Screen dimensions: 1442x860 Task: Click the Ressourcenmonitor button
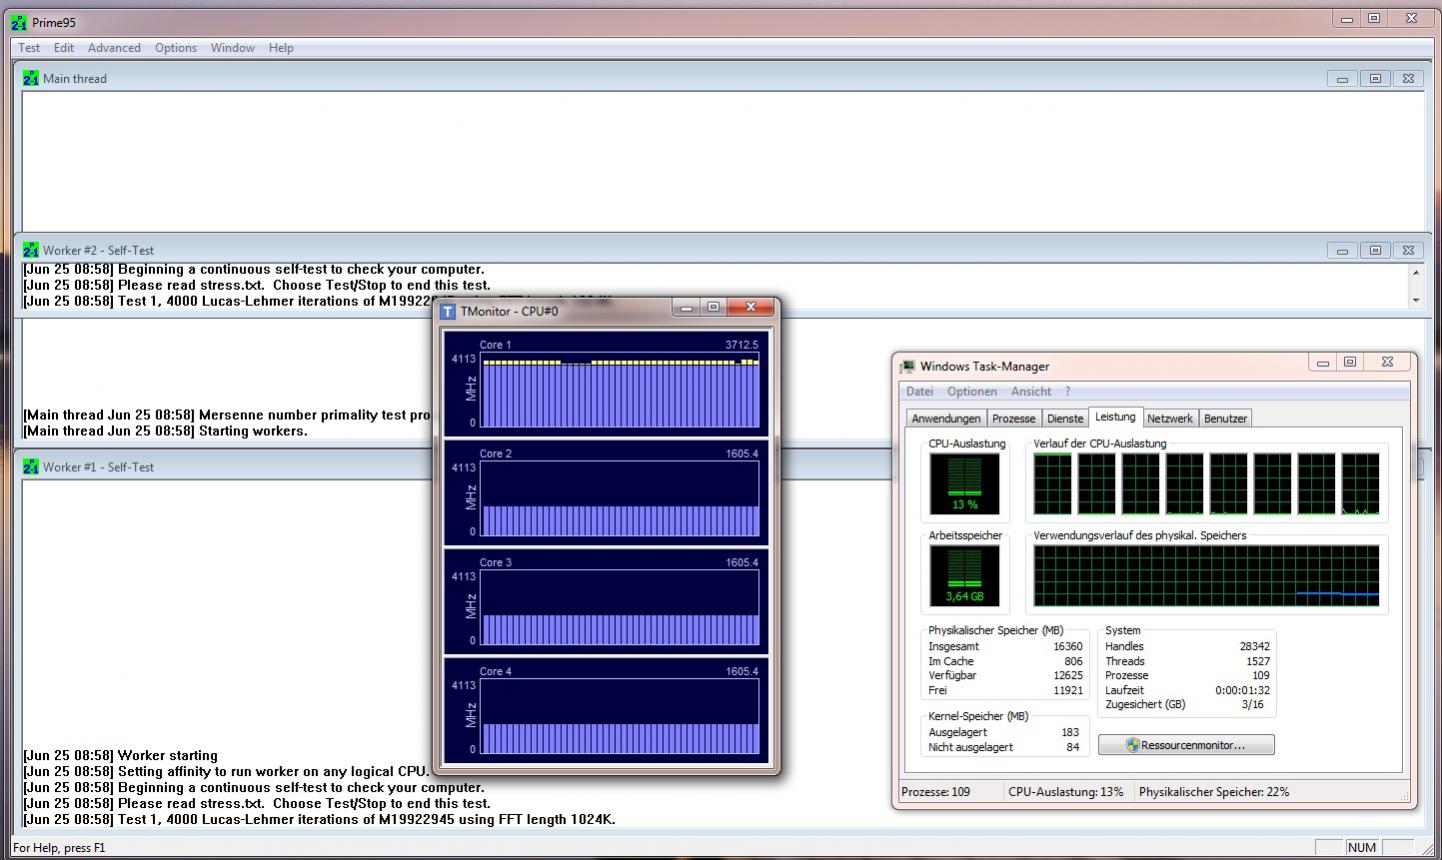coord(1186,745)
